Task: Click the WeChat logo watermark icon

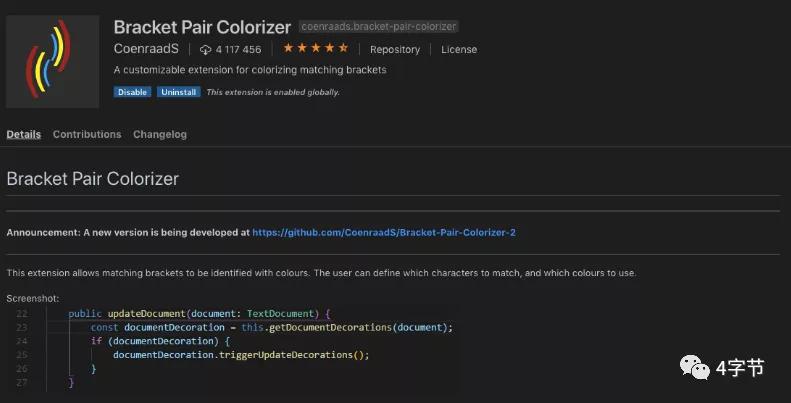Action: (x=695, y=367)
